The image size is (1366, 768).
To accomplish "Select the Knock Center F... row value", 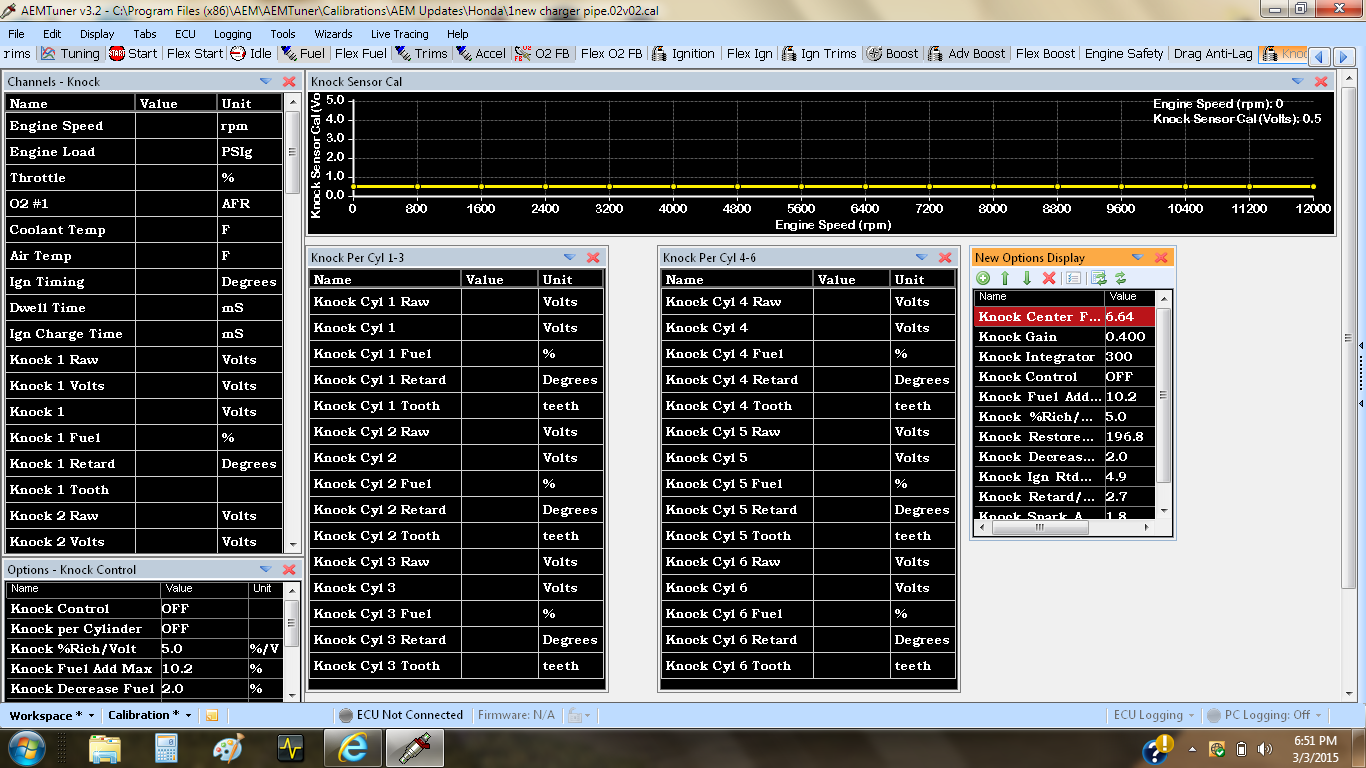I will click(x=1129, y=316).
